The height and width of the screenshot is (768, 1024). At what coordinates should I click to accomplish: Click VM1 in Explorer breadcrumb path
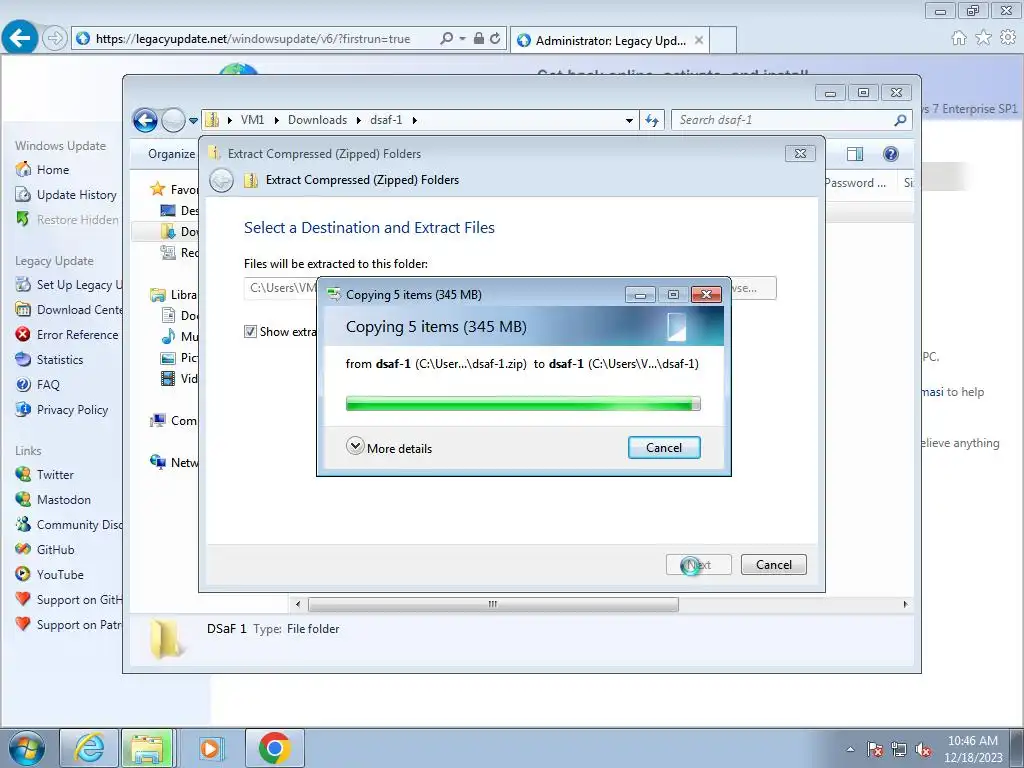click(x=252, y=120)
